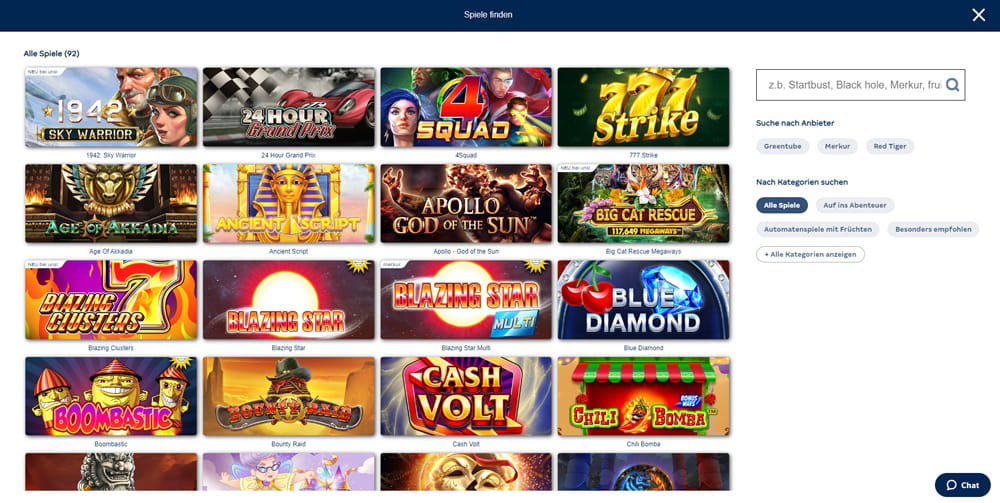Viewport: 1000px width, 503px height.
Task: Filter by provider Red Tiger
Action: 890,147
